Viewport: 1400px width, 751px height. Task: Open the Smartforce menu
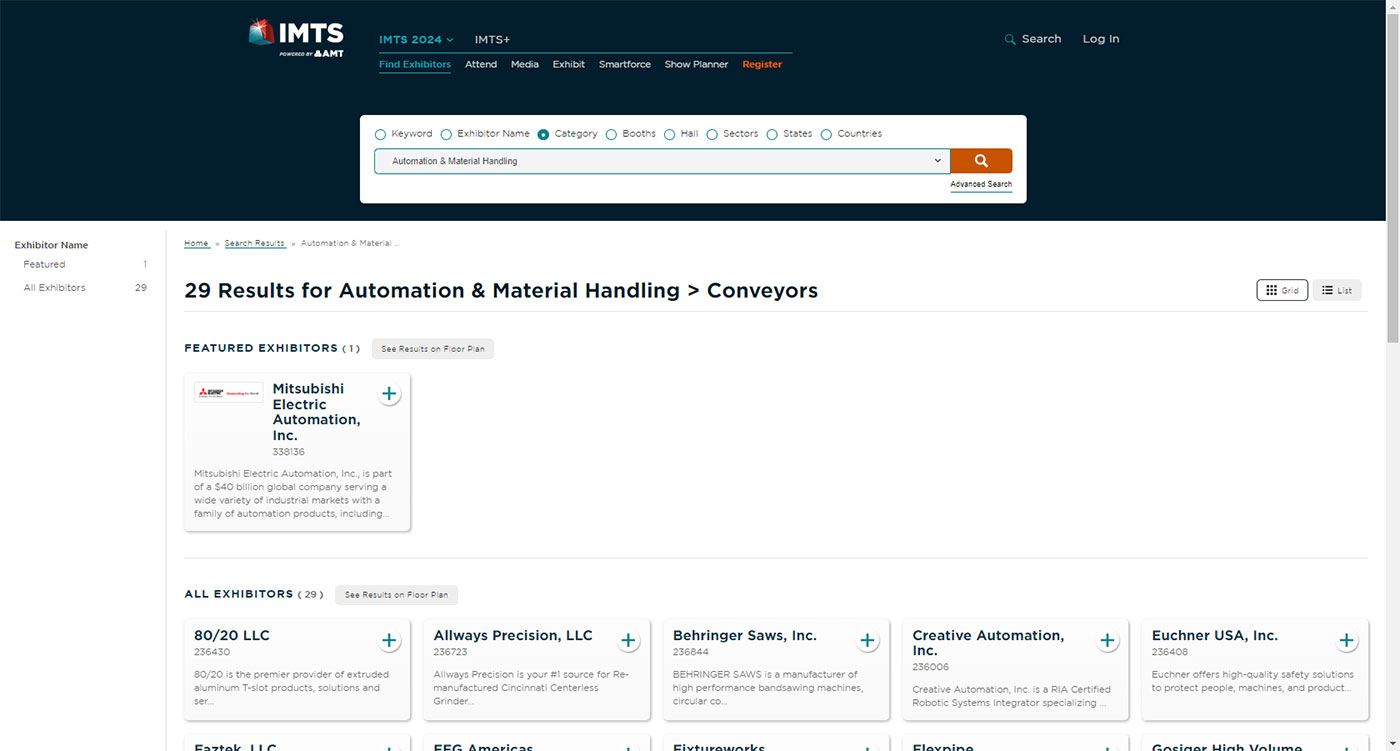(625, 64)
